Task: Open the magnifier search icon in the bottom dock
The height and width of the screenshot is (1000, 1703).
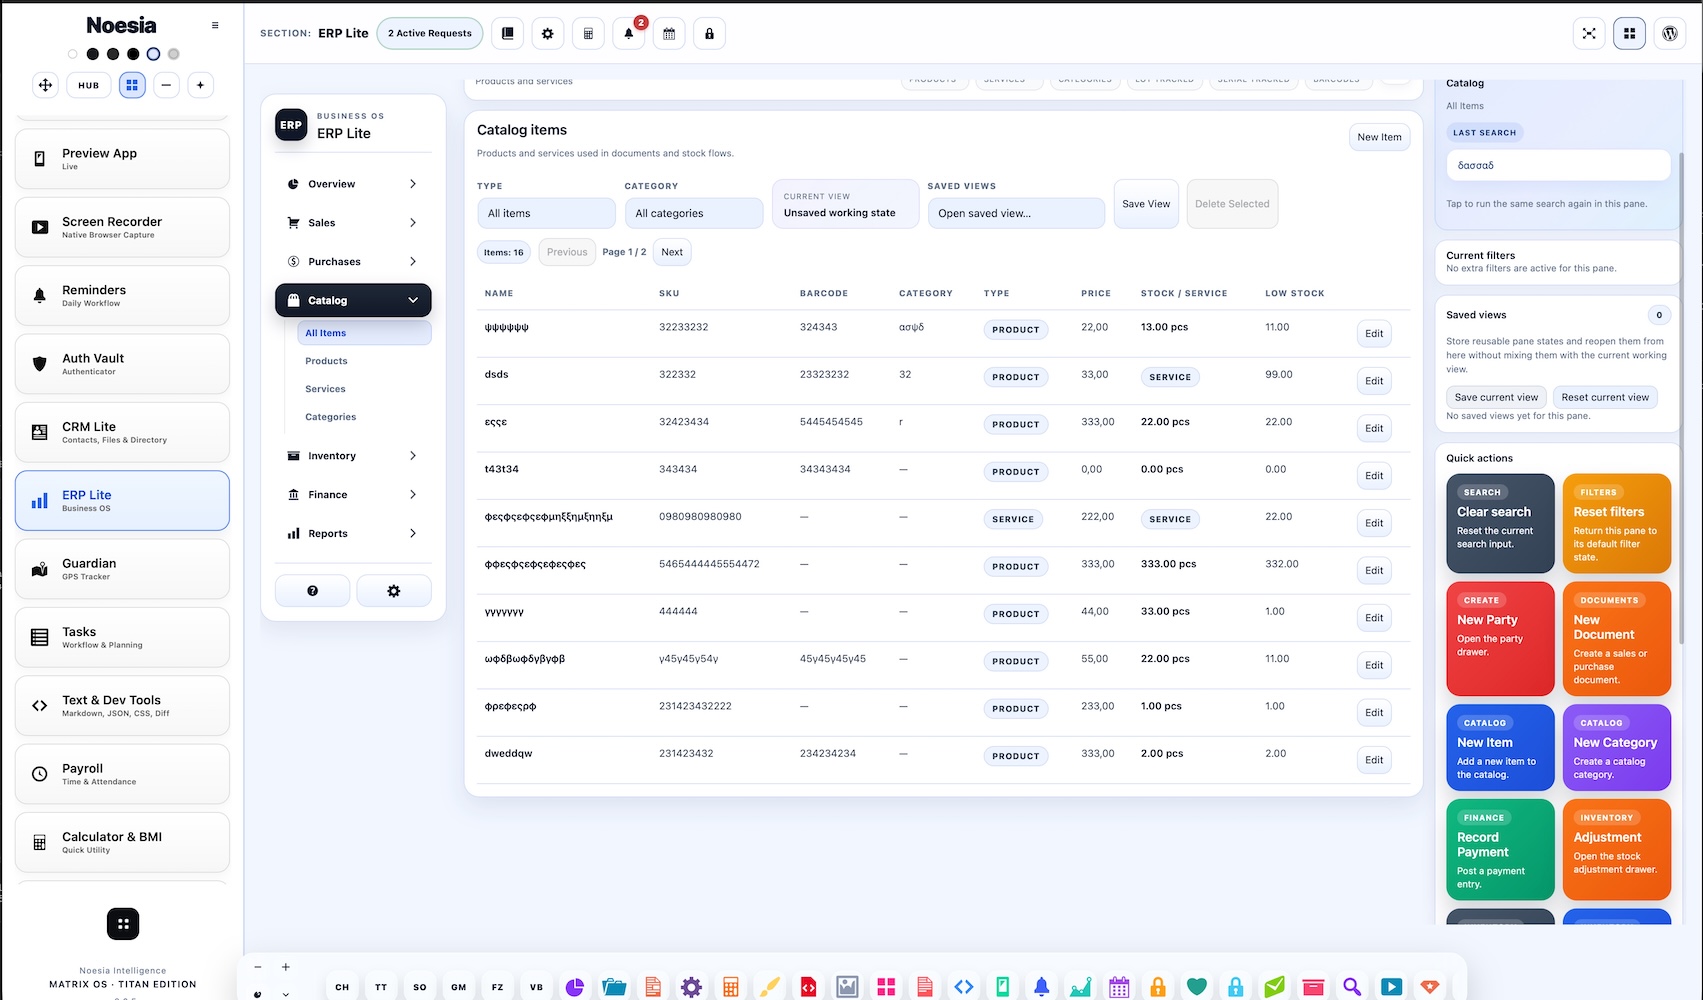Action: pyautogui.click(x=1352, y=987)
